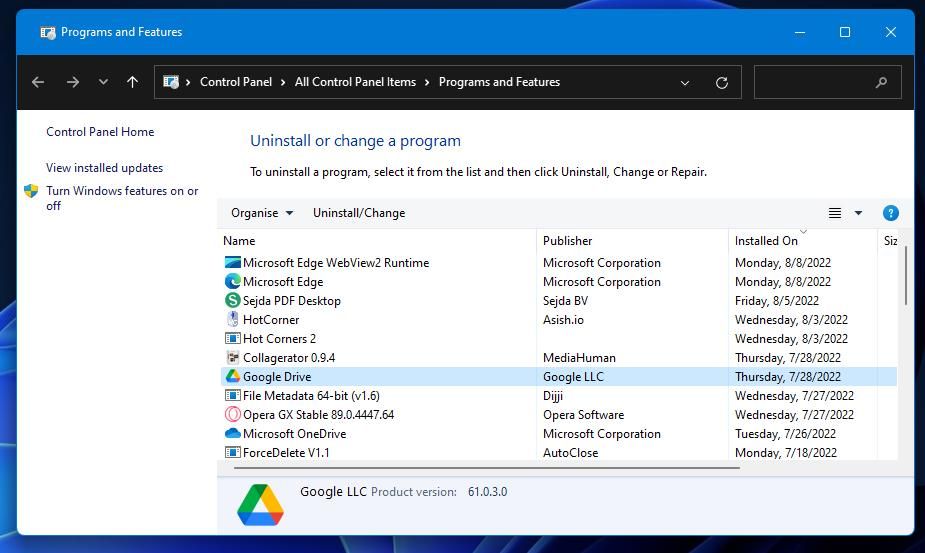Image resolution: width=925 pixels, height=553 pixels.
Task: Open more view options arrow
Action: pos(858,213)
